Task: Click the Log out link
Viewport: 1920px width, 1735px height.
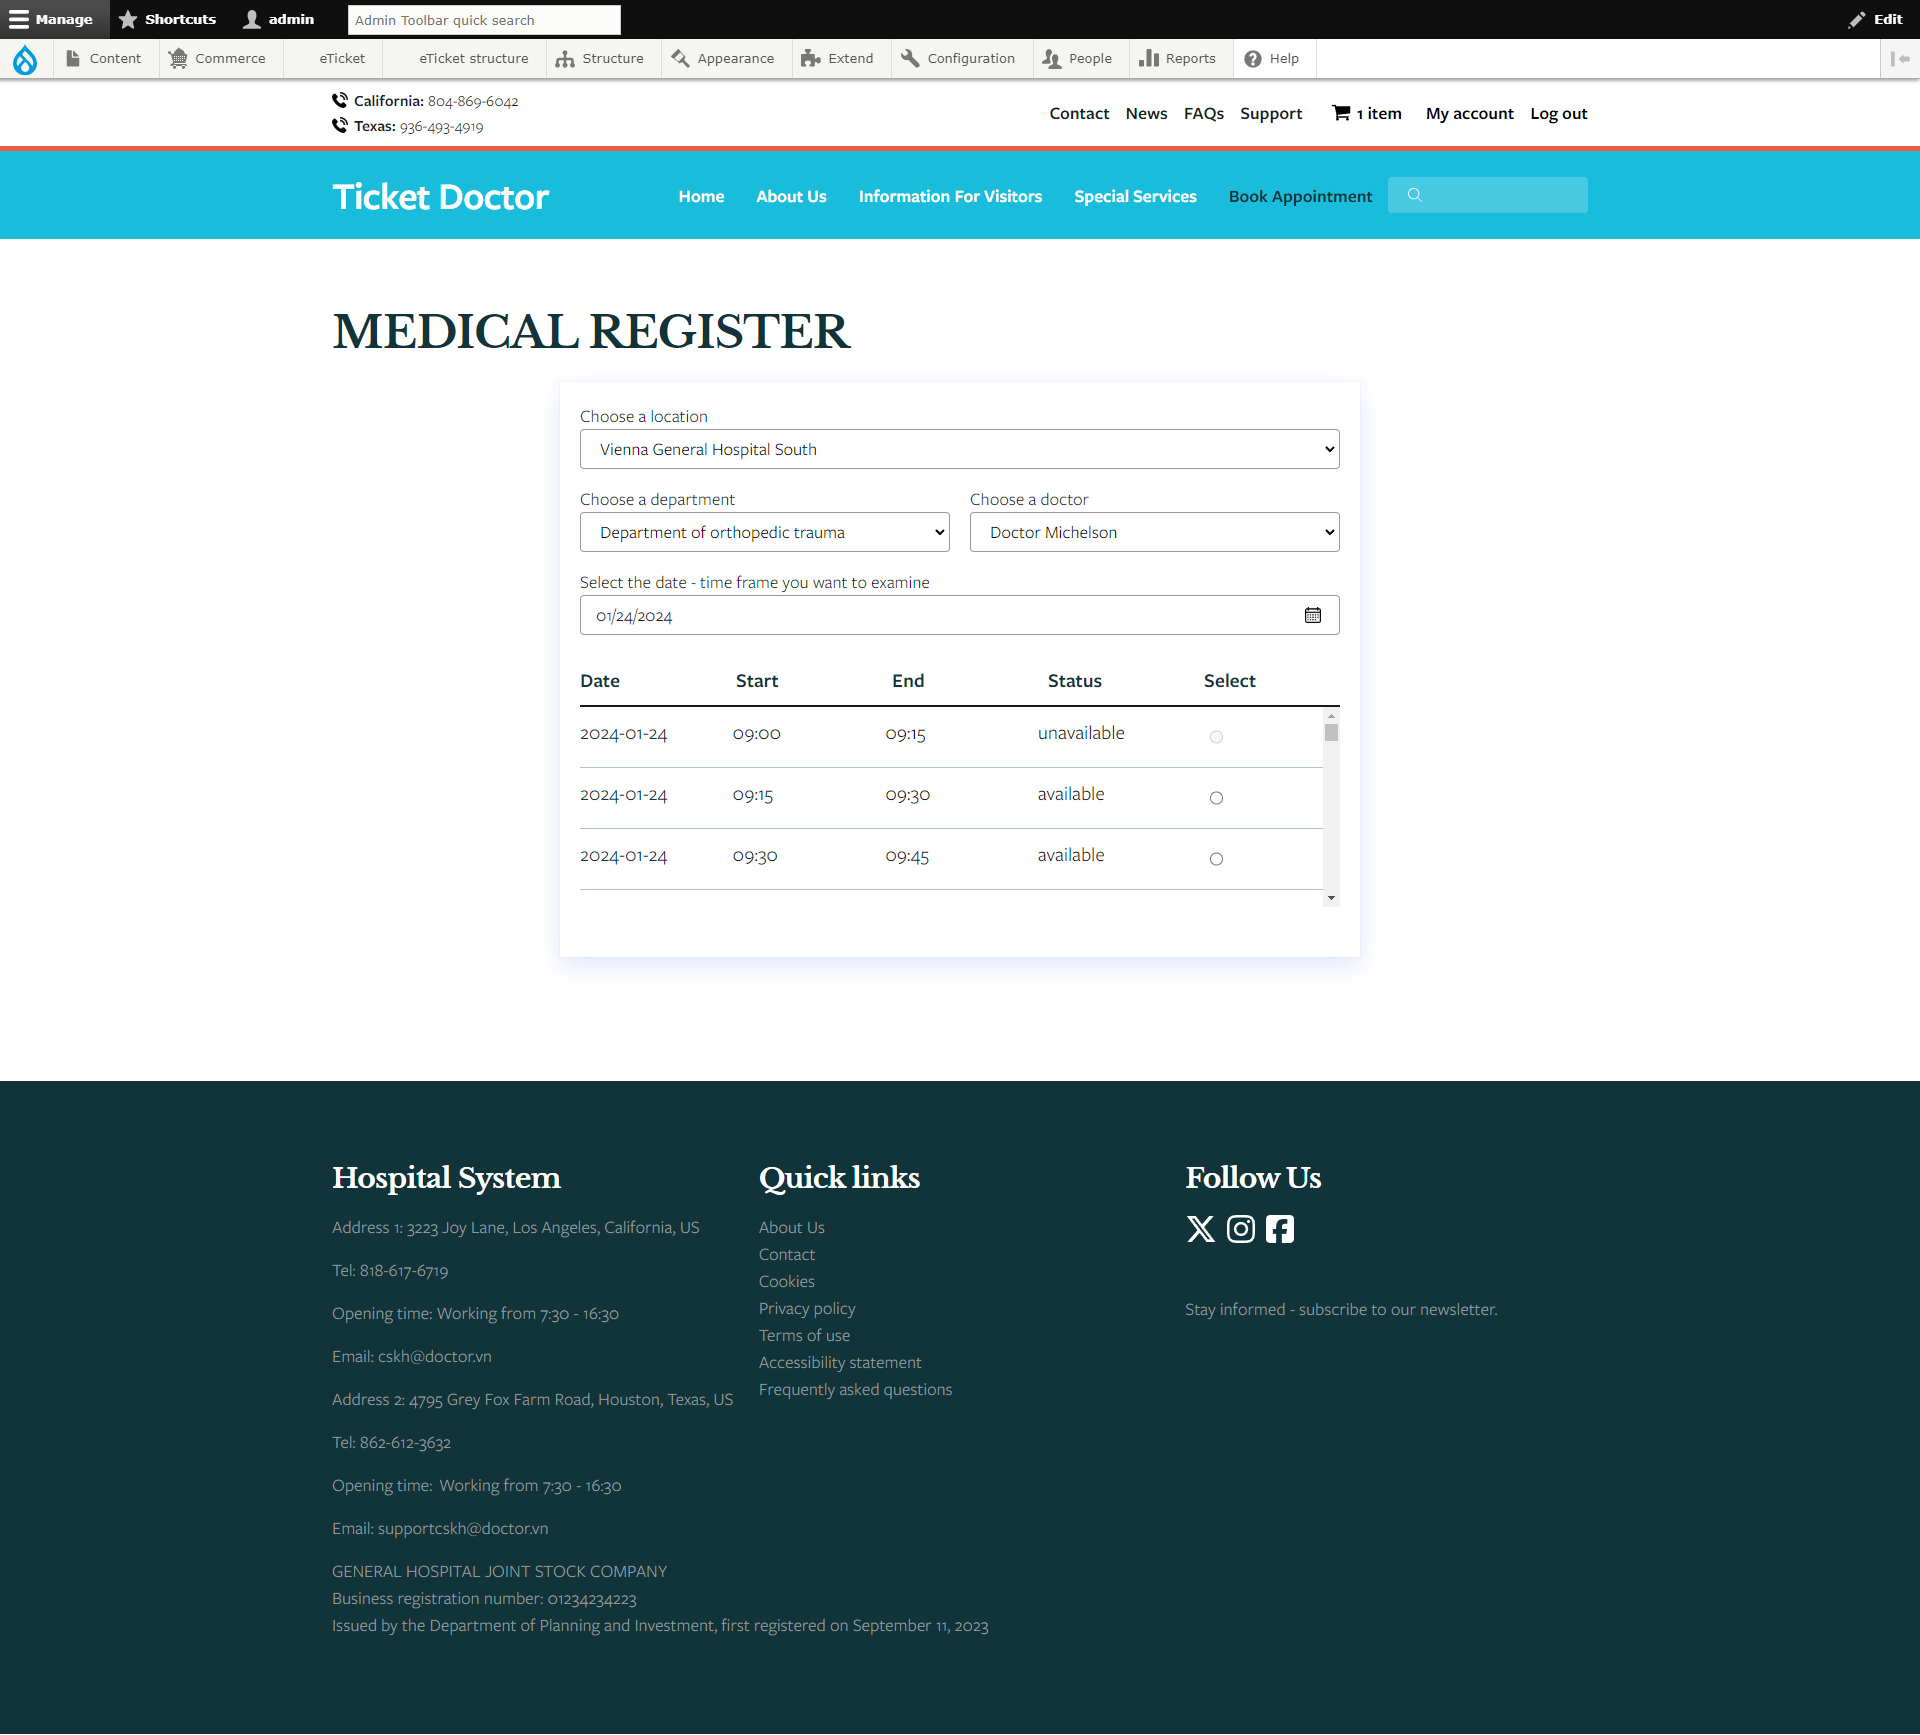Action: tap(1558, 113)
